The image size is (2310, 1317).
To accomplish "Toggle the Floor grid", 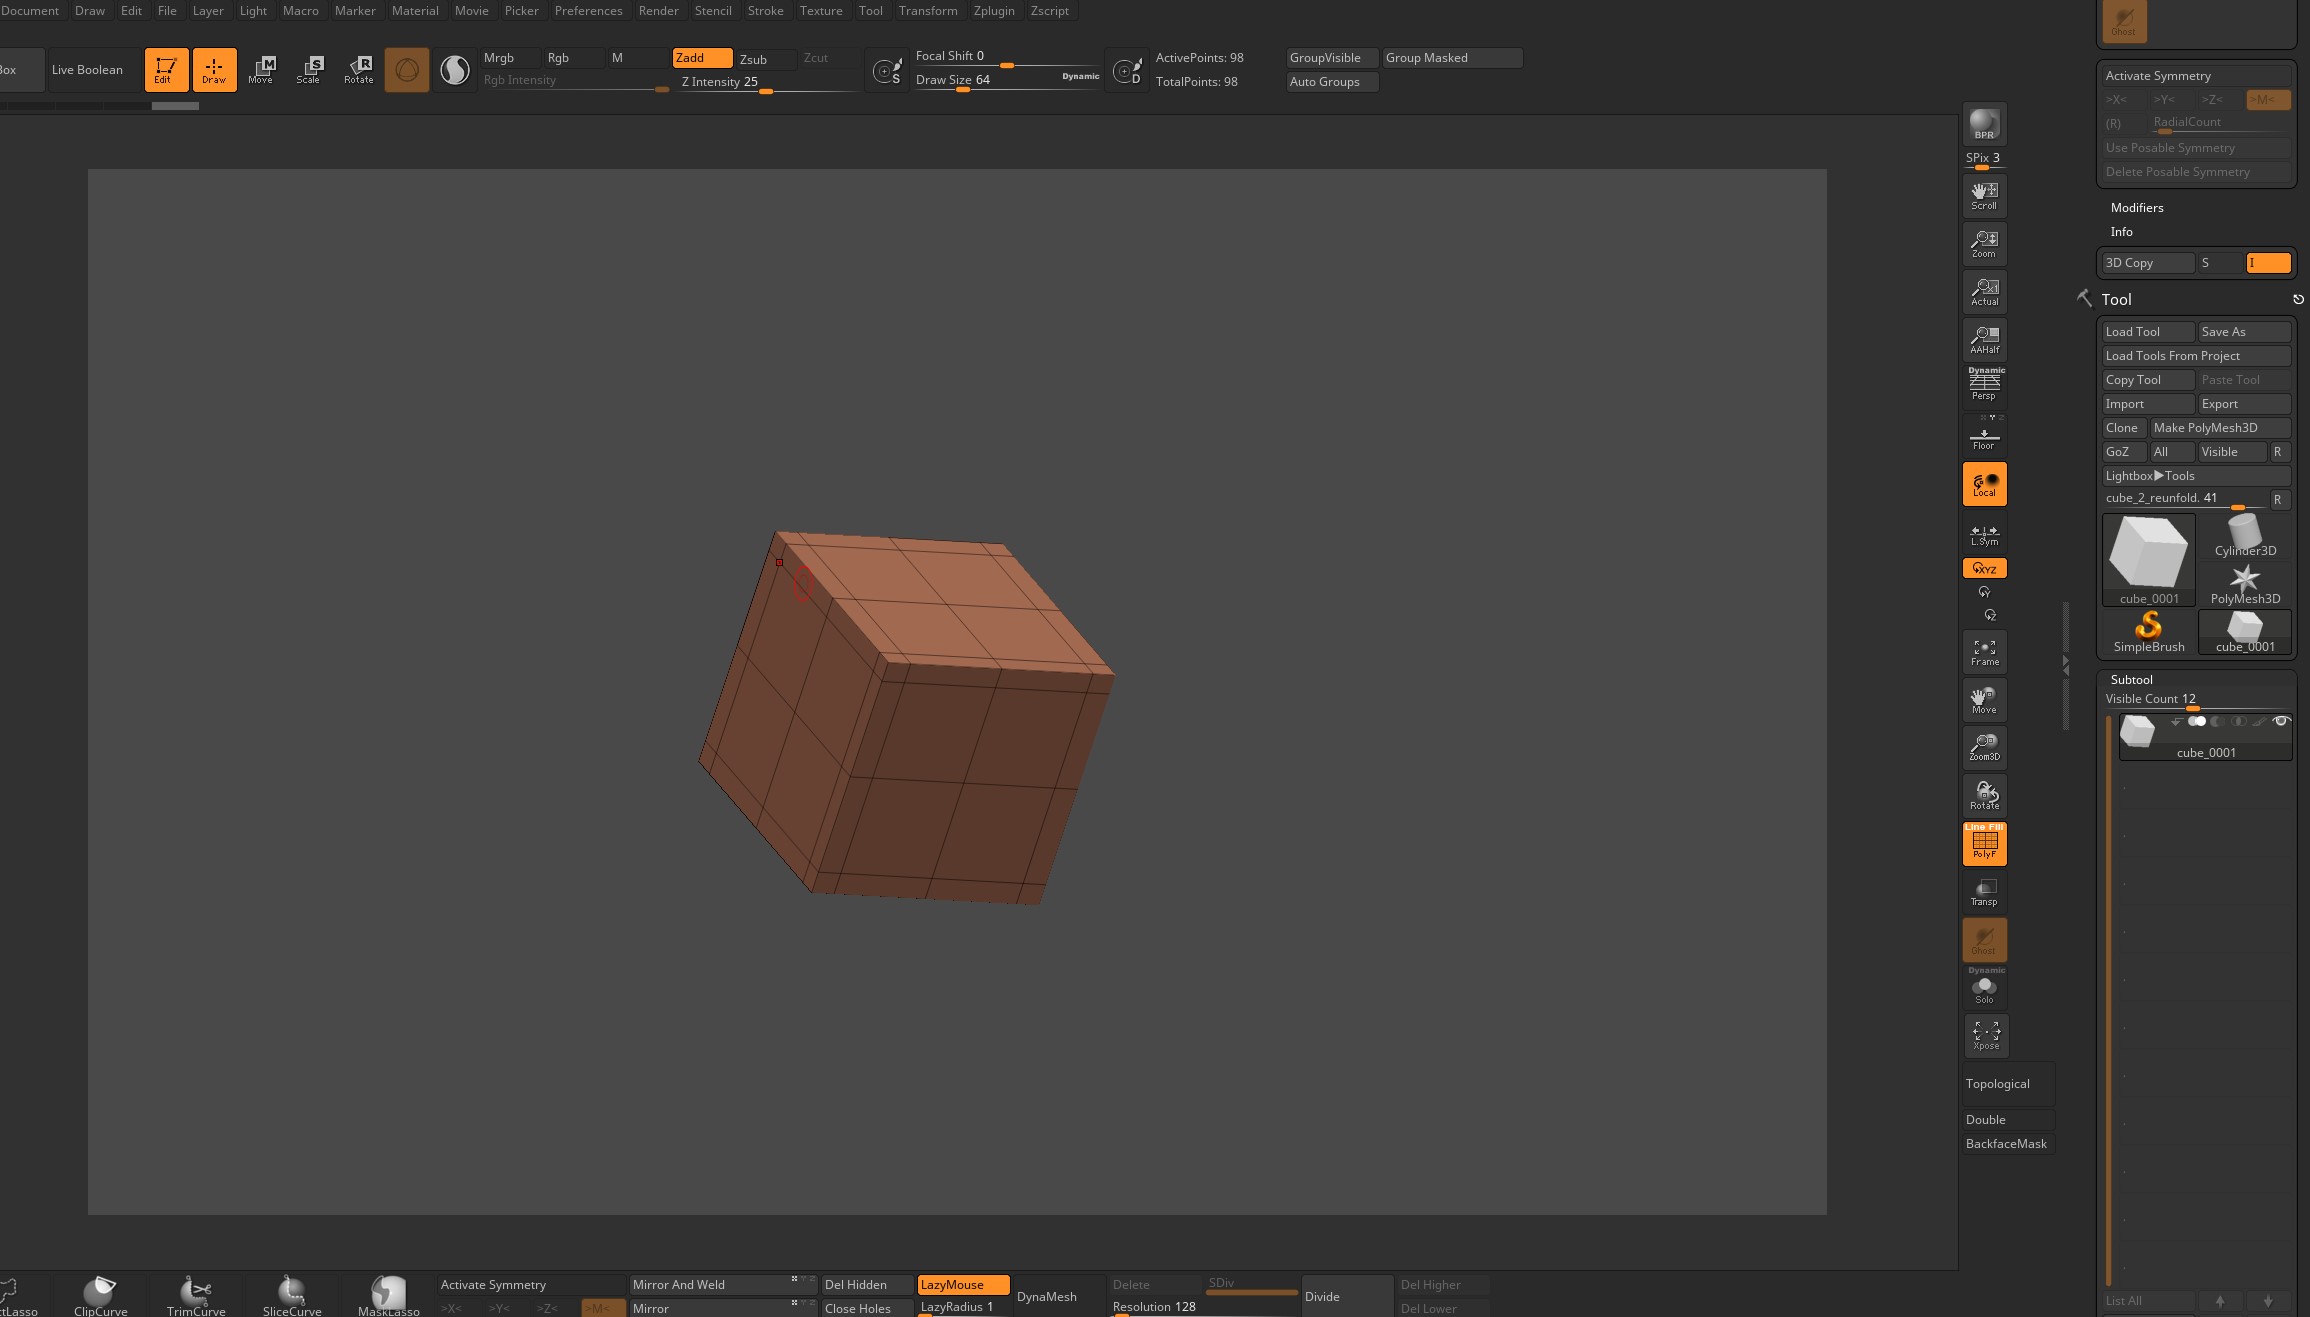I will tap(1984, 436).
